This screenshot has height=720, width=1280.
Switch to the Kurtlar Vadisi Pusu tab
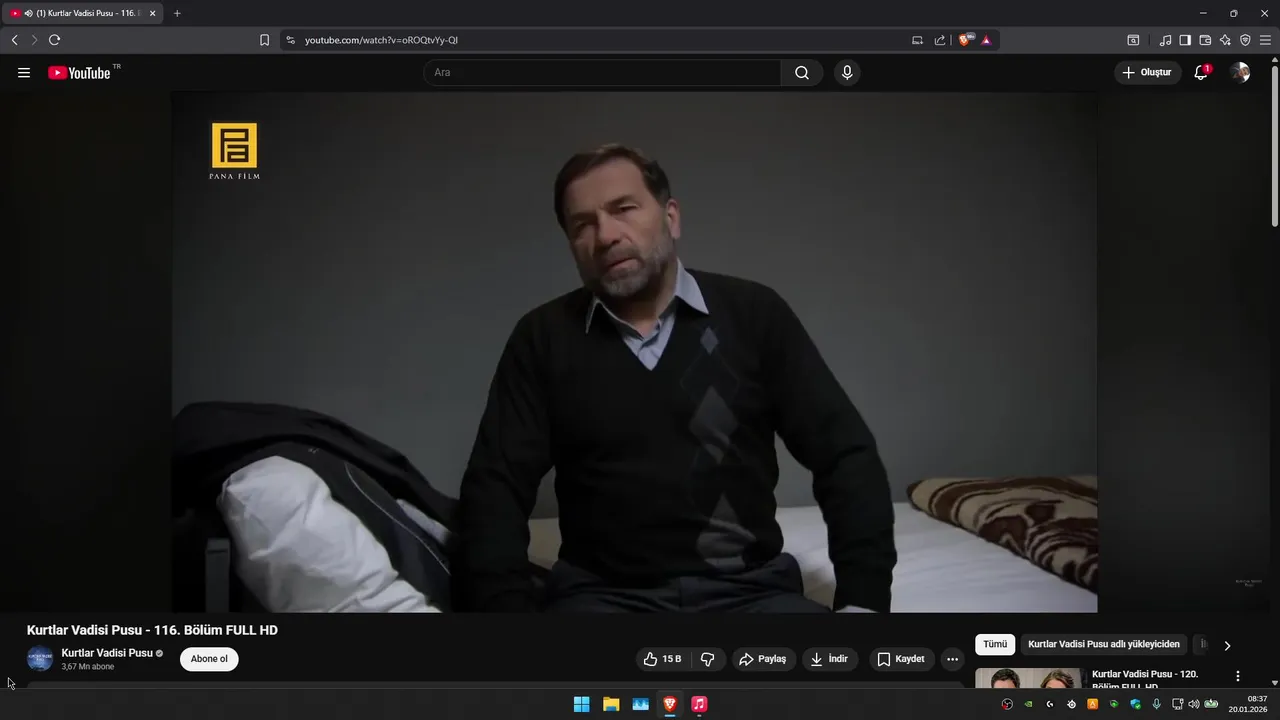tap(82, 13)
